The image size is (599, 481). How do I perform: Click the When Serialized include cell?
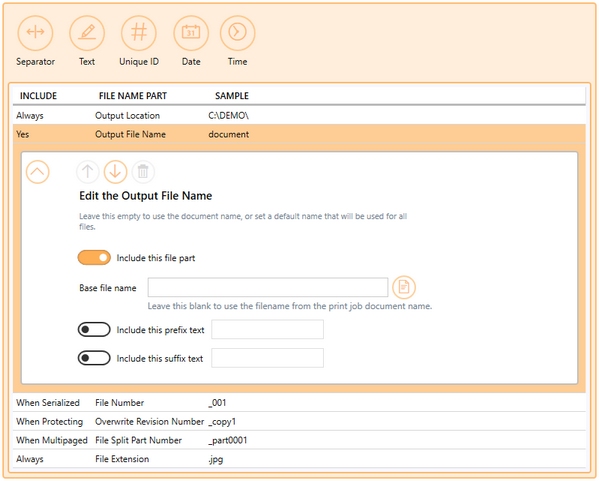[48, 403]
